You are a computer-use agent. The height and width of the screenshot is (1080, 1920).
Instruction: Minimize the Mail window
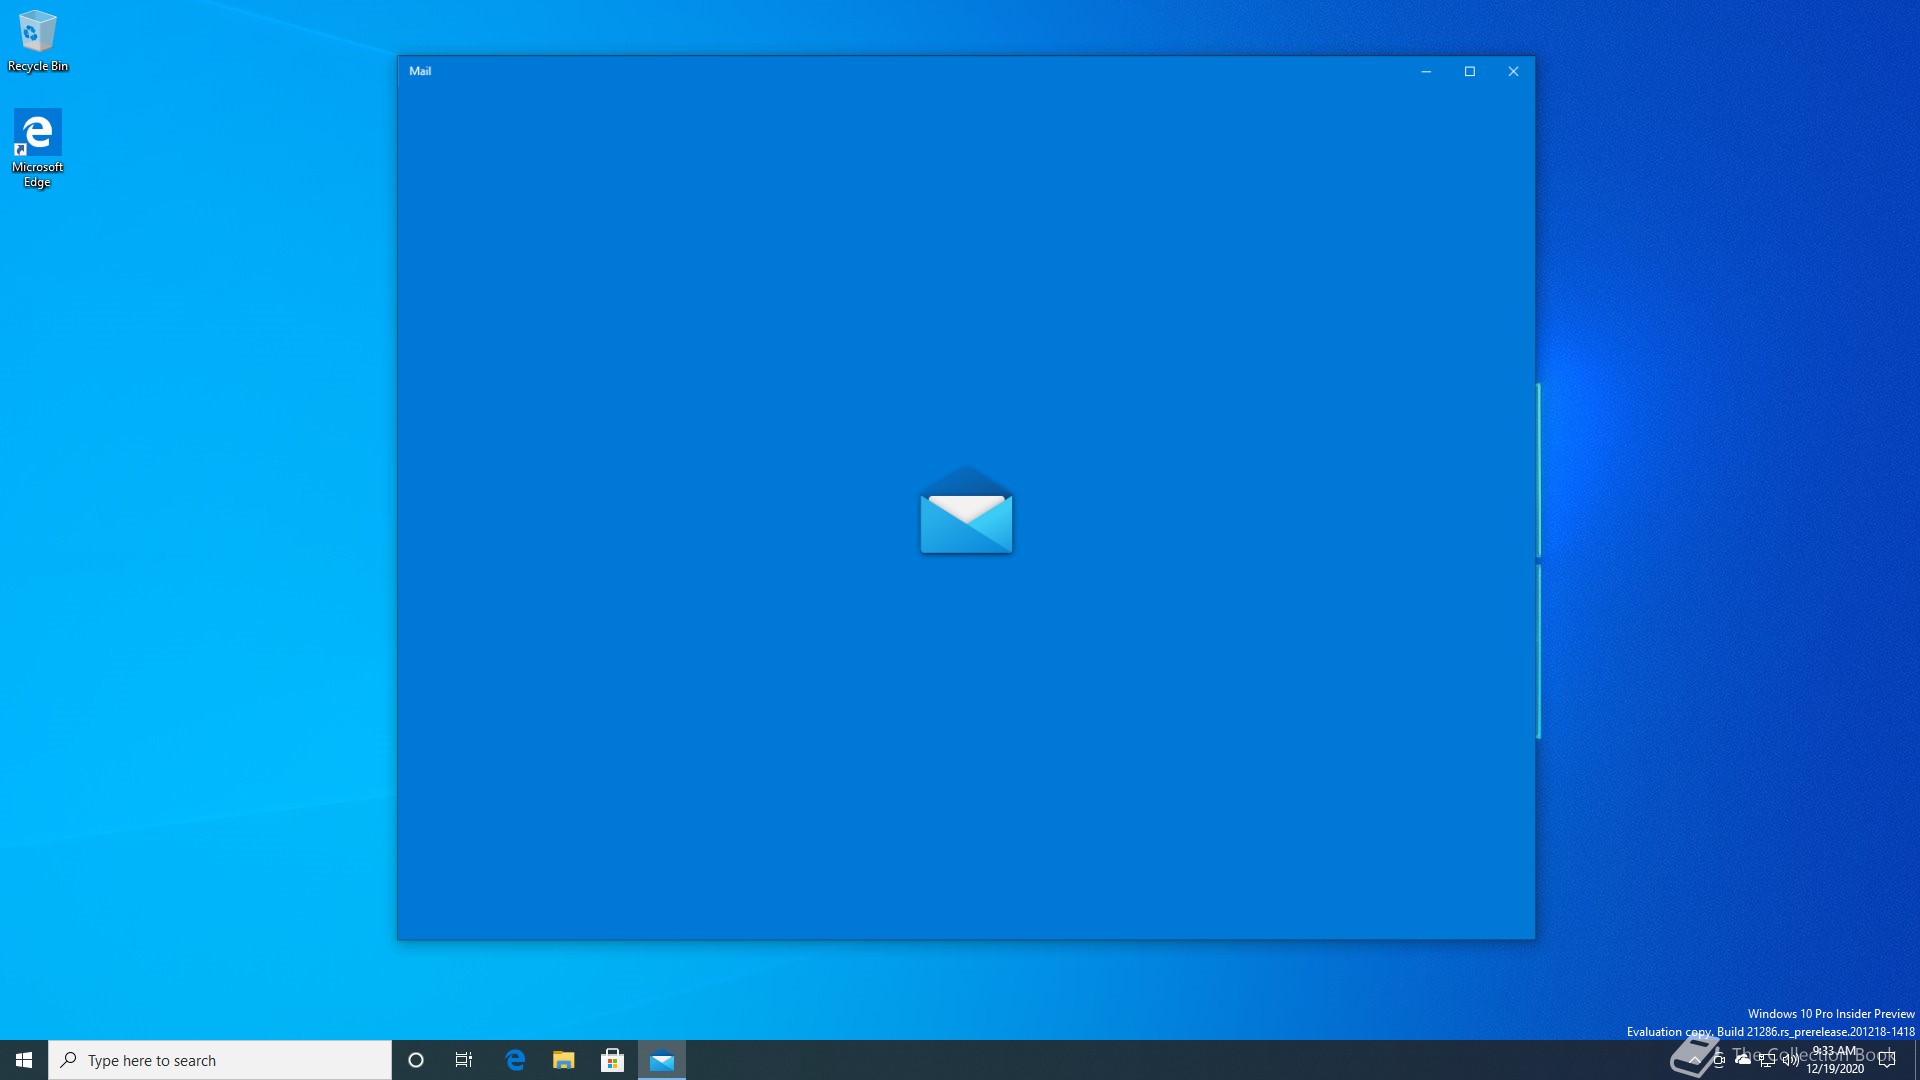pos(1426,71)
